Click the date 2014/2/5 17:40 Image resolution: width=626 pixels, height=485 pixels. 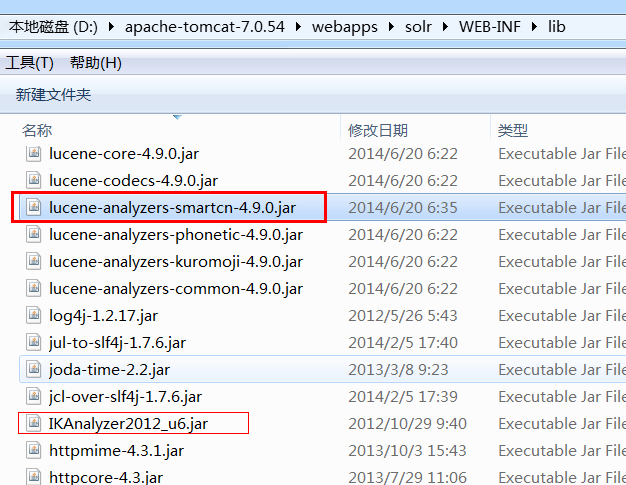403,342
